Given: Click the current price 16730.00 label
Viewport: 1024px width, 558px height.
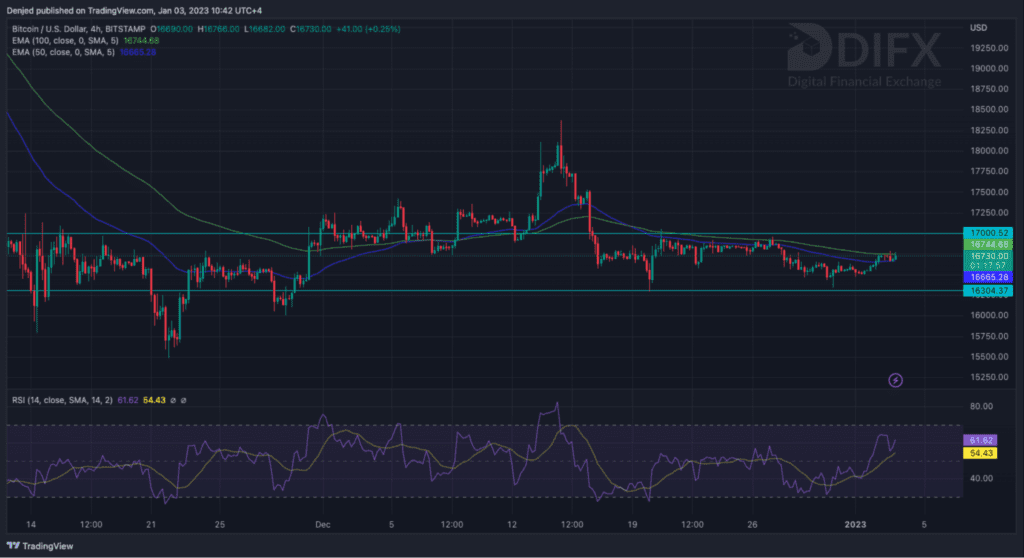Looking at the screenshot, I should (987, 256).
